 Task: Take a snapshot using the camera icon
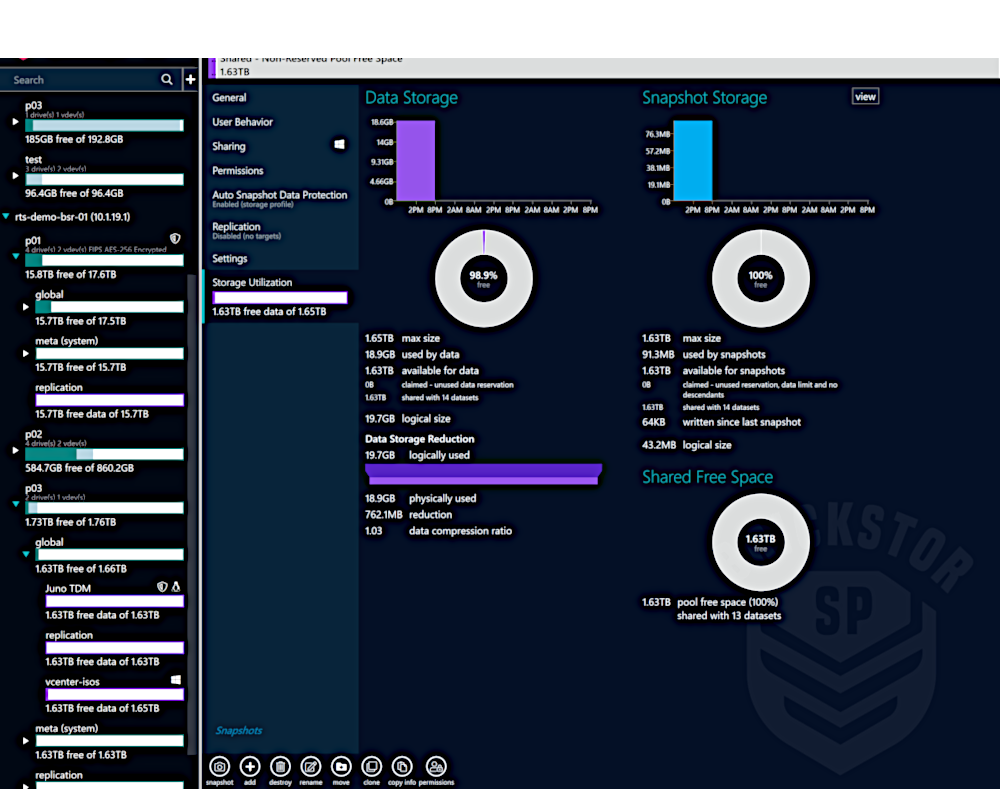click(x=219, y=765)
